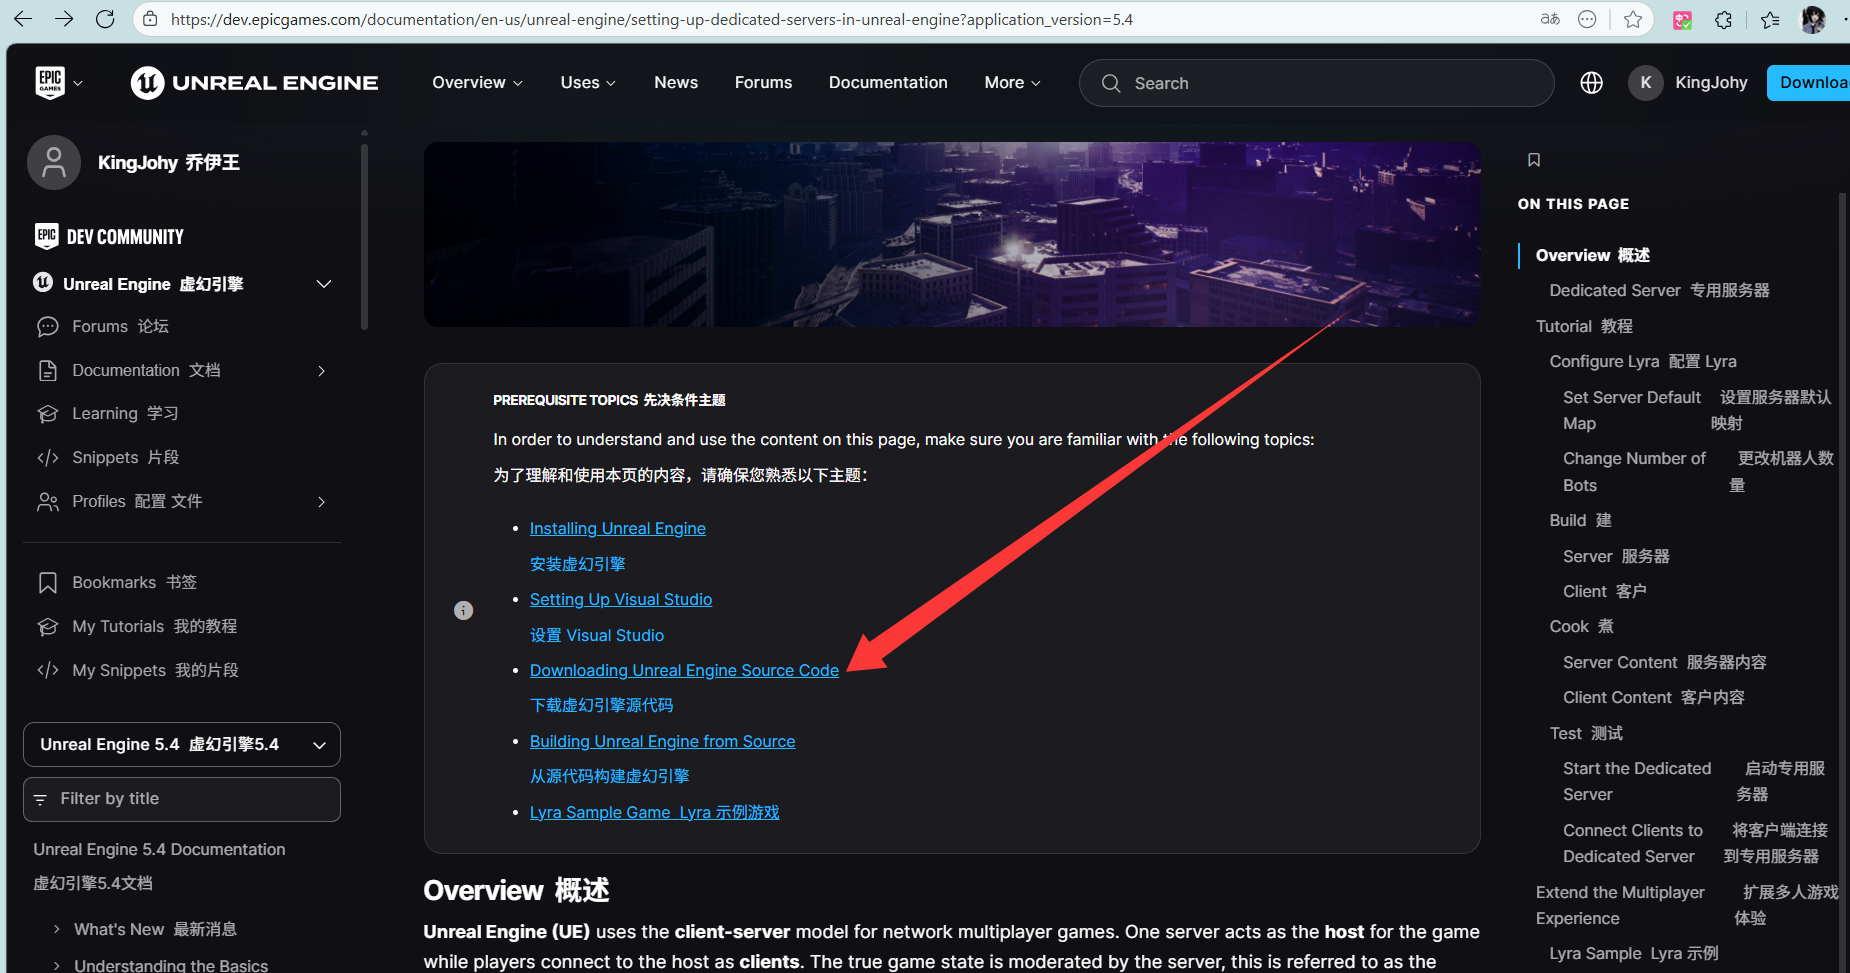Viewport: 1850px width, 973px height.
Task: Click the address bar URL
Action: 651,19
